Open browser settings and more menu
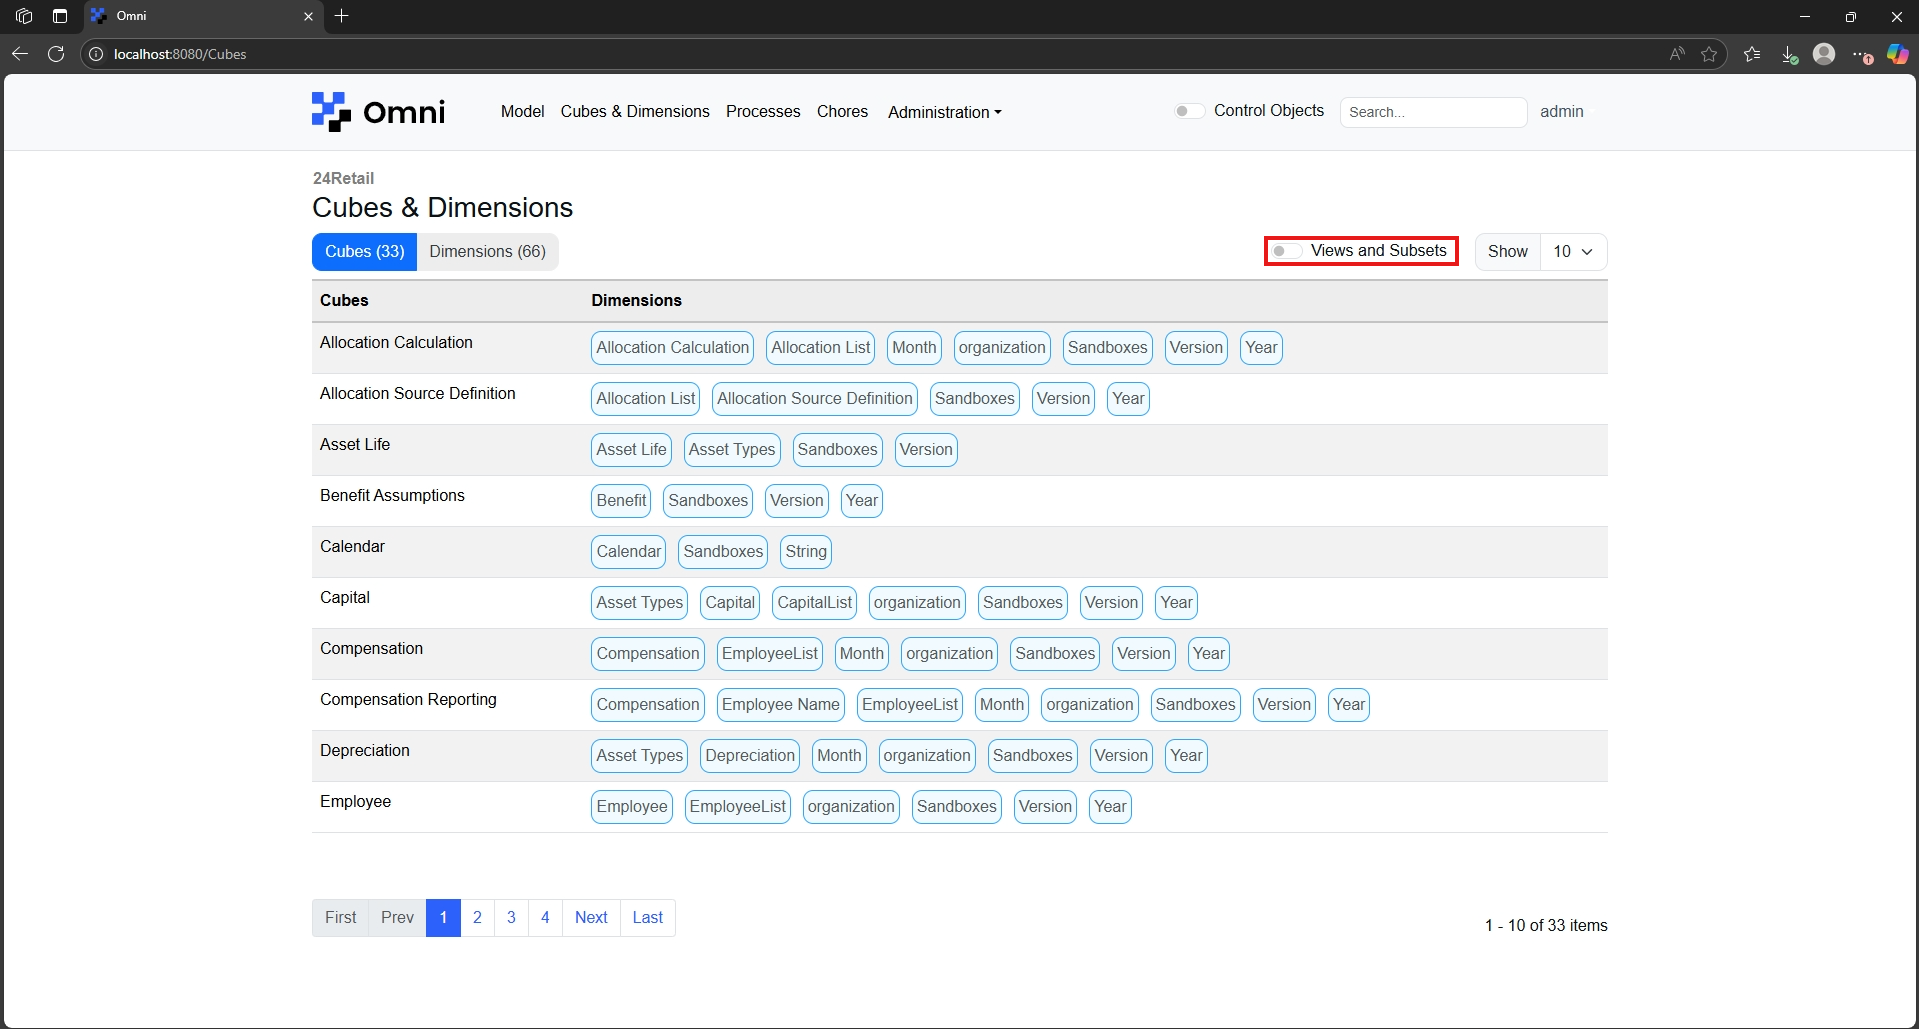The width and height of the screenshot is (1919, 1029). (x=1861, y=54)
